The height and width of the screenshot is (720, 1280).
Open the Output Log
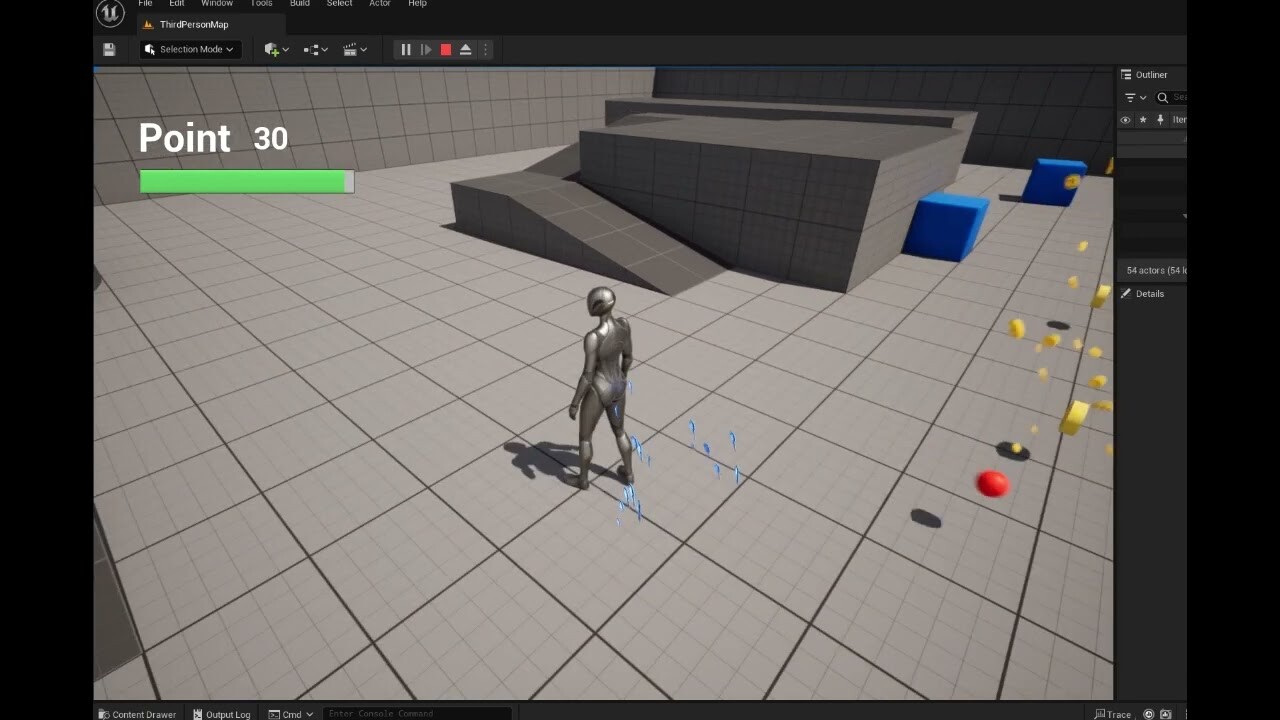tap(221, 714)
